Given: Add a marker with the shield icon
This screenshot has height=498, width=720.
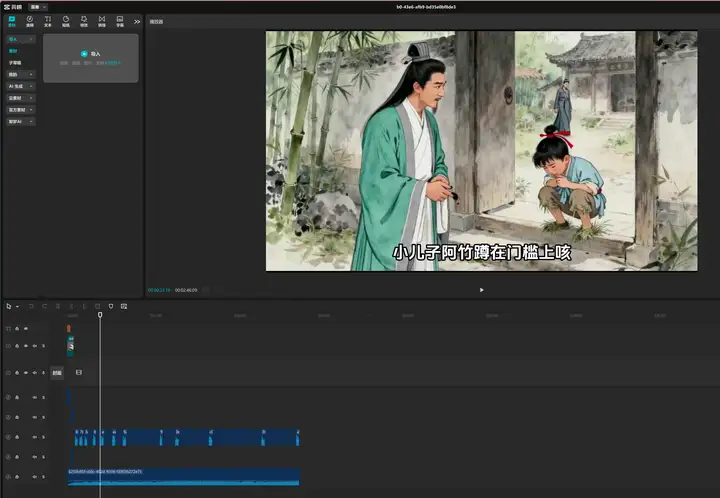Looking at the screenshot, I should click(111, 306).
